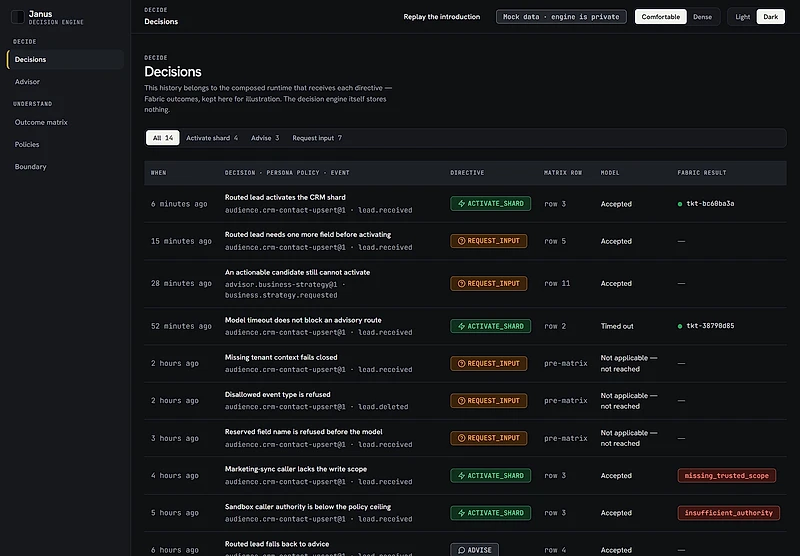Select the Request input 7 filter tab
Viewport: 800px width, 556px height.
(x=317, y=138)
